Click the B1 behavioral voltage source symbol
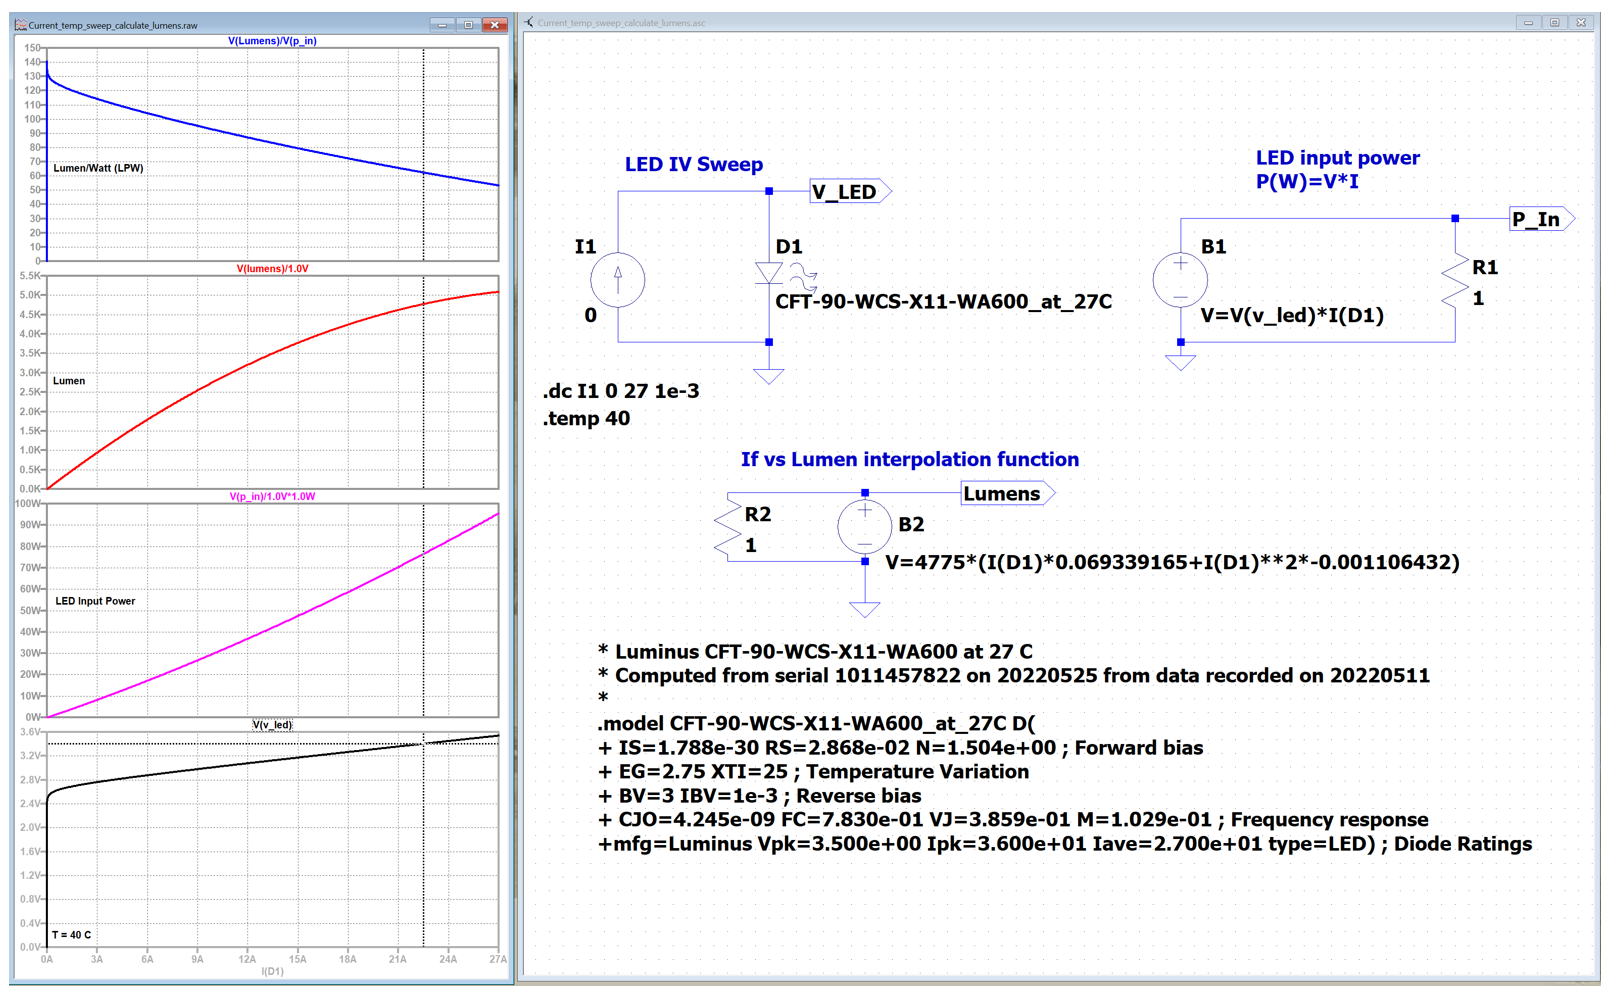The height and width of the screenshot is (994, 1608). click(x=1180, y=280)
